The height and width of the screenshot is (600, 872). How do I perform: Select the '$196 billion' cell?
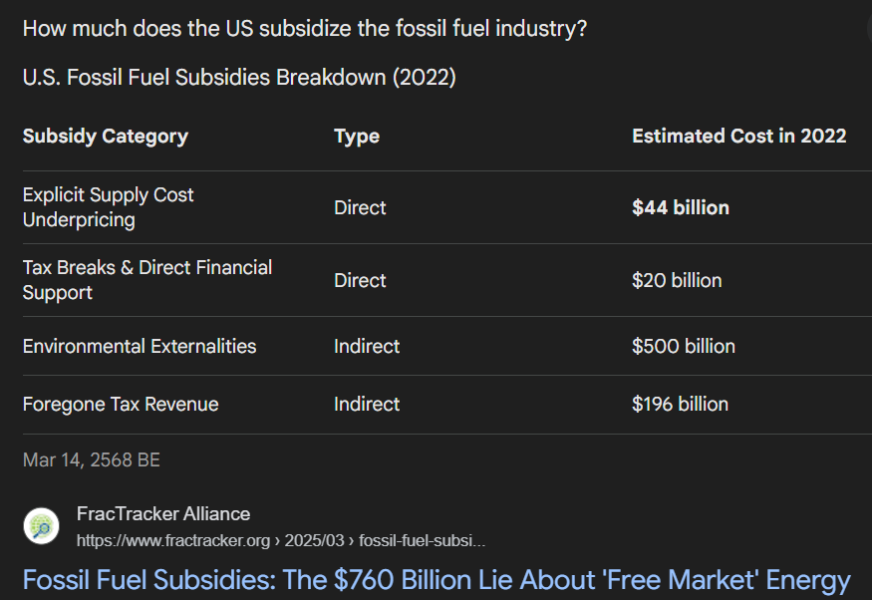point(680,404)
